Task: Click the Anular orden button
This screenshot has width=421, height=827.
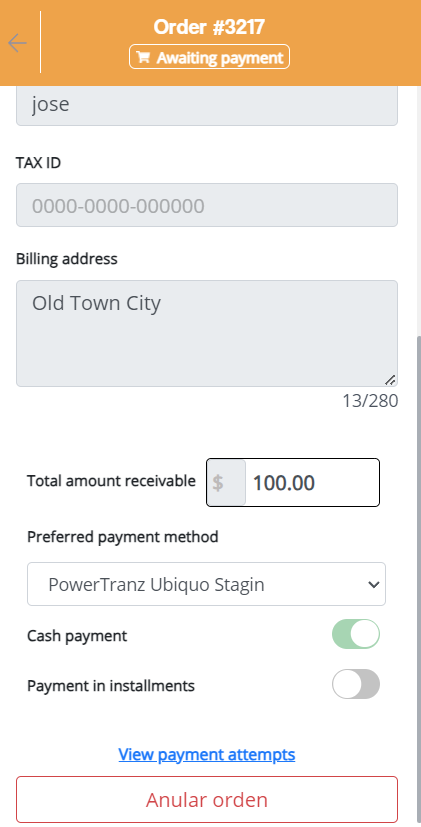Action: click(207, 800)
